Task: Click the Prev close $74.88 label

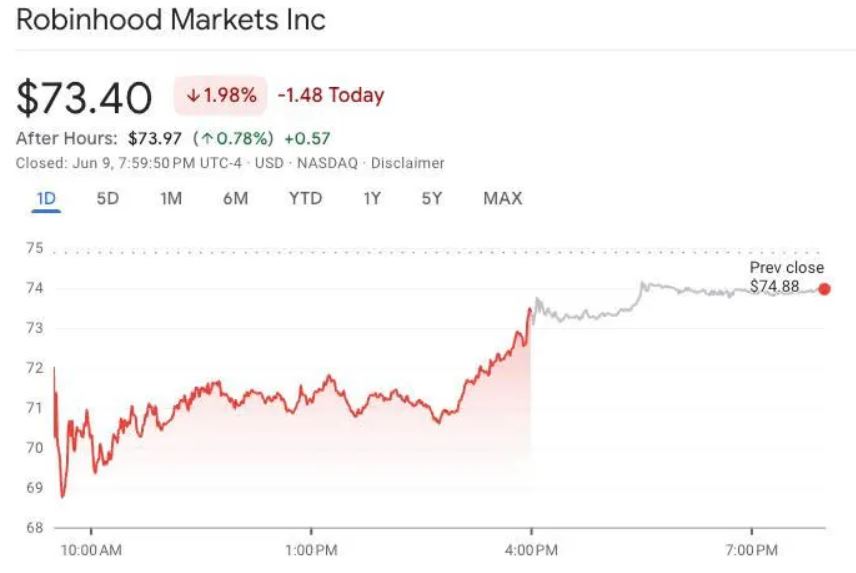Action: click(x=787, y=278)
